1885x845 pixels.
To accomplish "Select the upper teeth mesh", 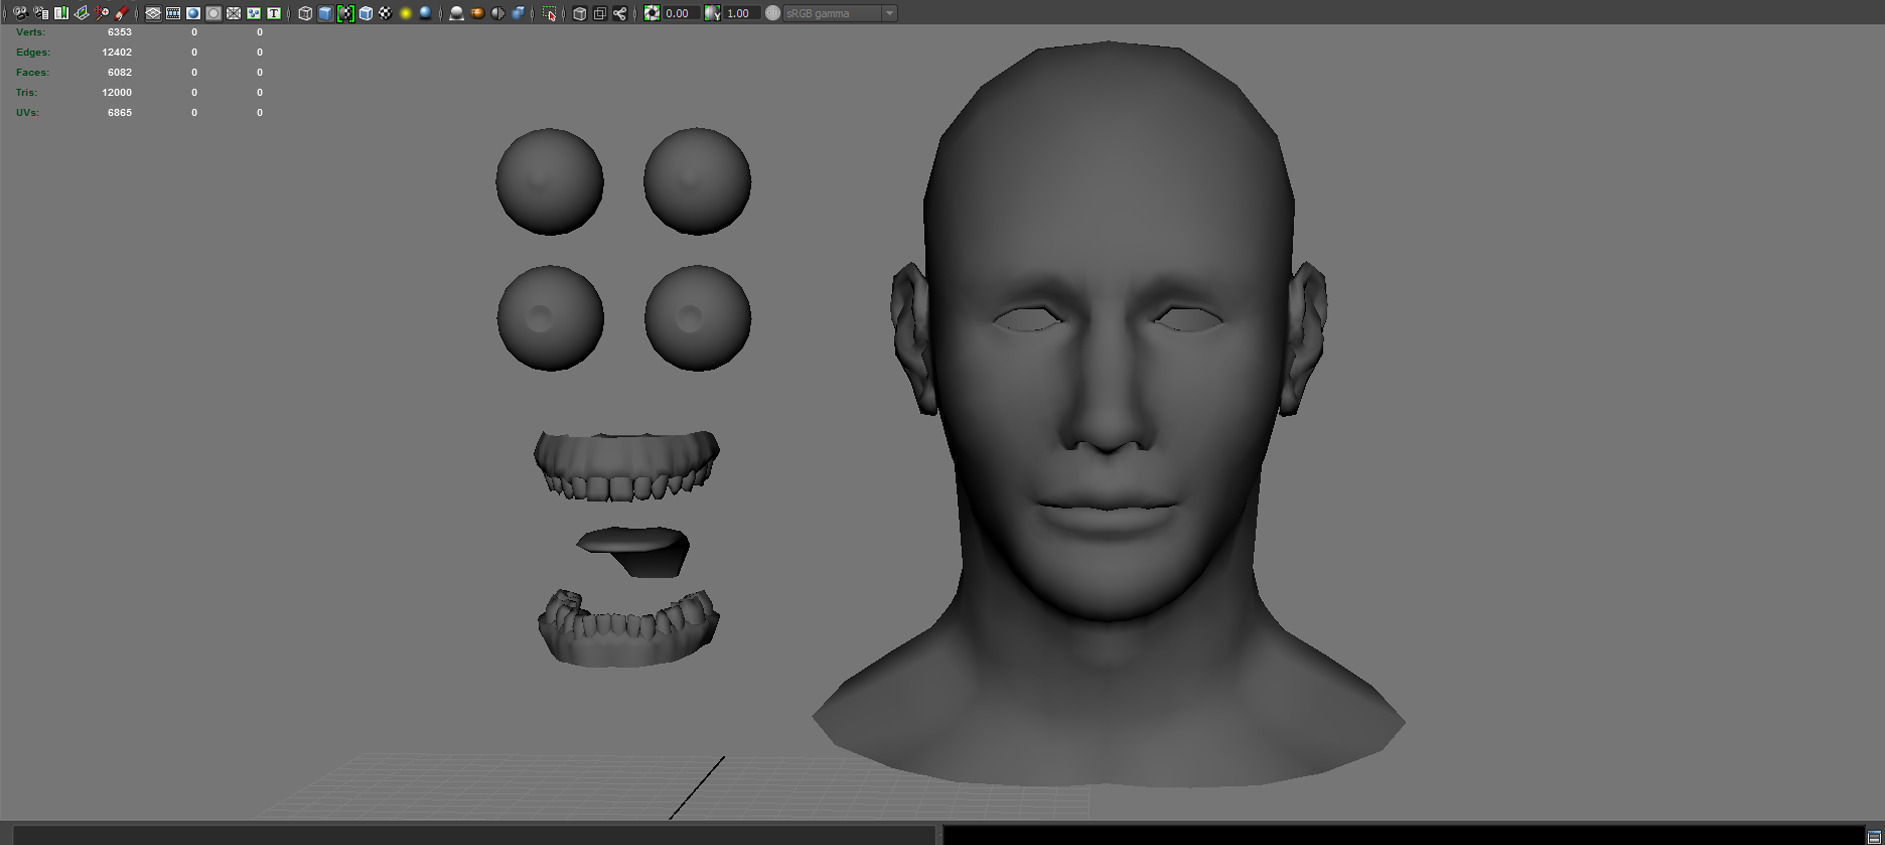I will pyautogui.click(x=627, y=466).
